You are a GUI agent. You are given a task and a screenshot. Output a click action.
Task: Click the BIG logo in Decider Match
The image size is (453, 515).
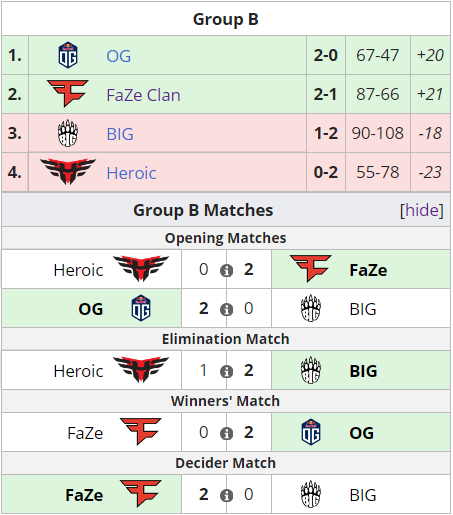point(311,494)
